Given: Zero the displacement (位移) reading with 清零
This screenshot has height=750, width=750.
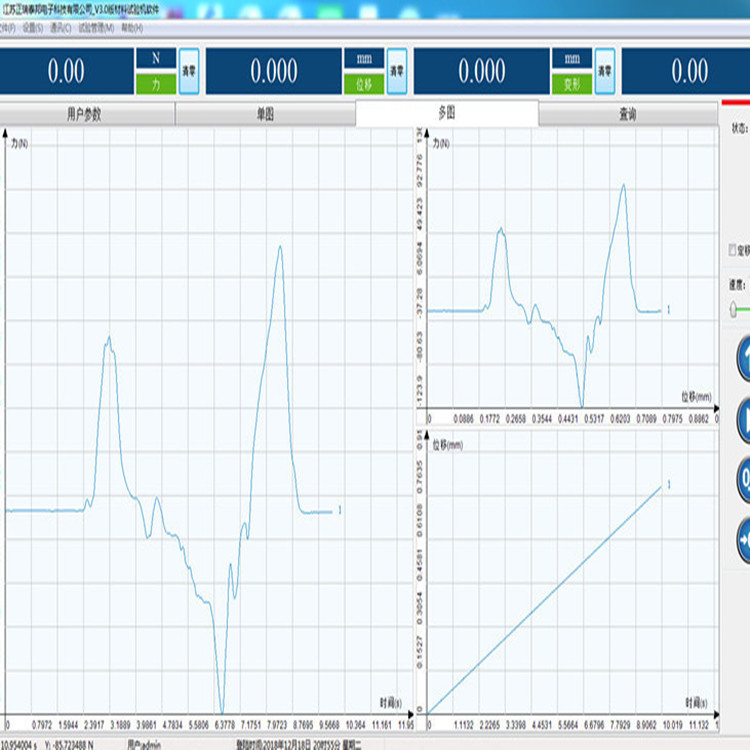Looking at the screenshot, I should point(397,71).
